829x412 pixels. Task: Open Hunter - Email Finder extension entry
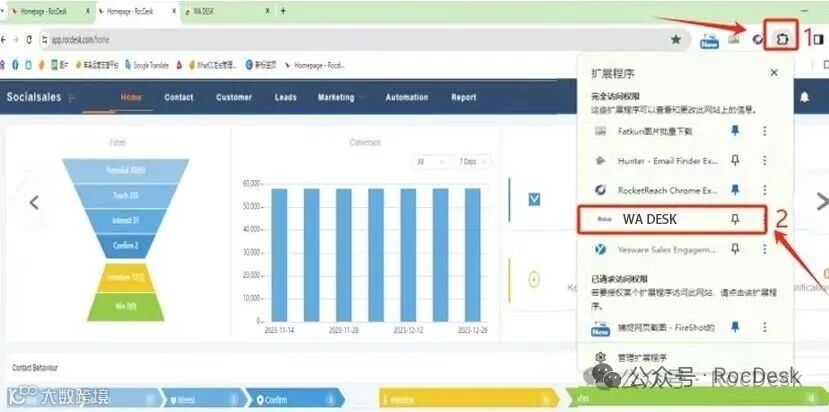click(668, 161)
